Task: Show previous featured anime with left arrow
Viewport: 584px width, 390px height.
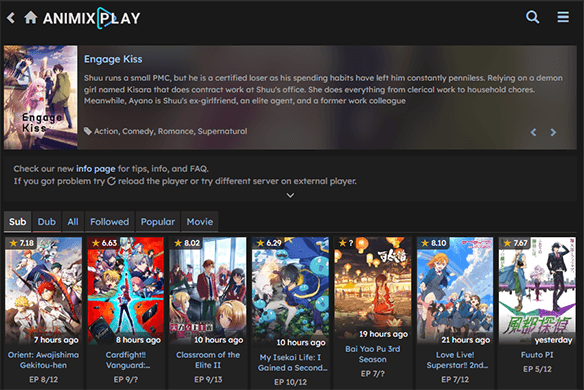Action: [x=533, y=132]
